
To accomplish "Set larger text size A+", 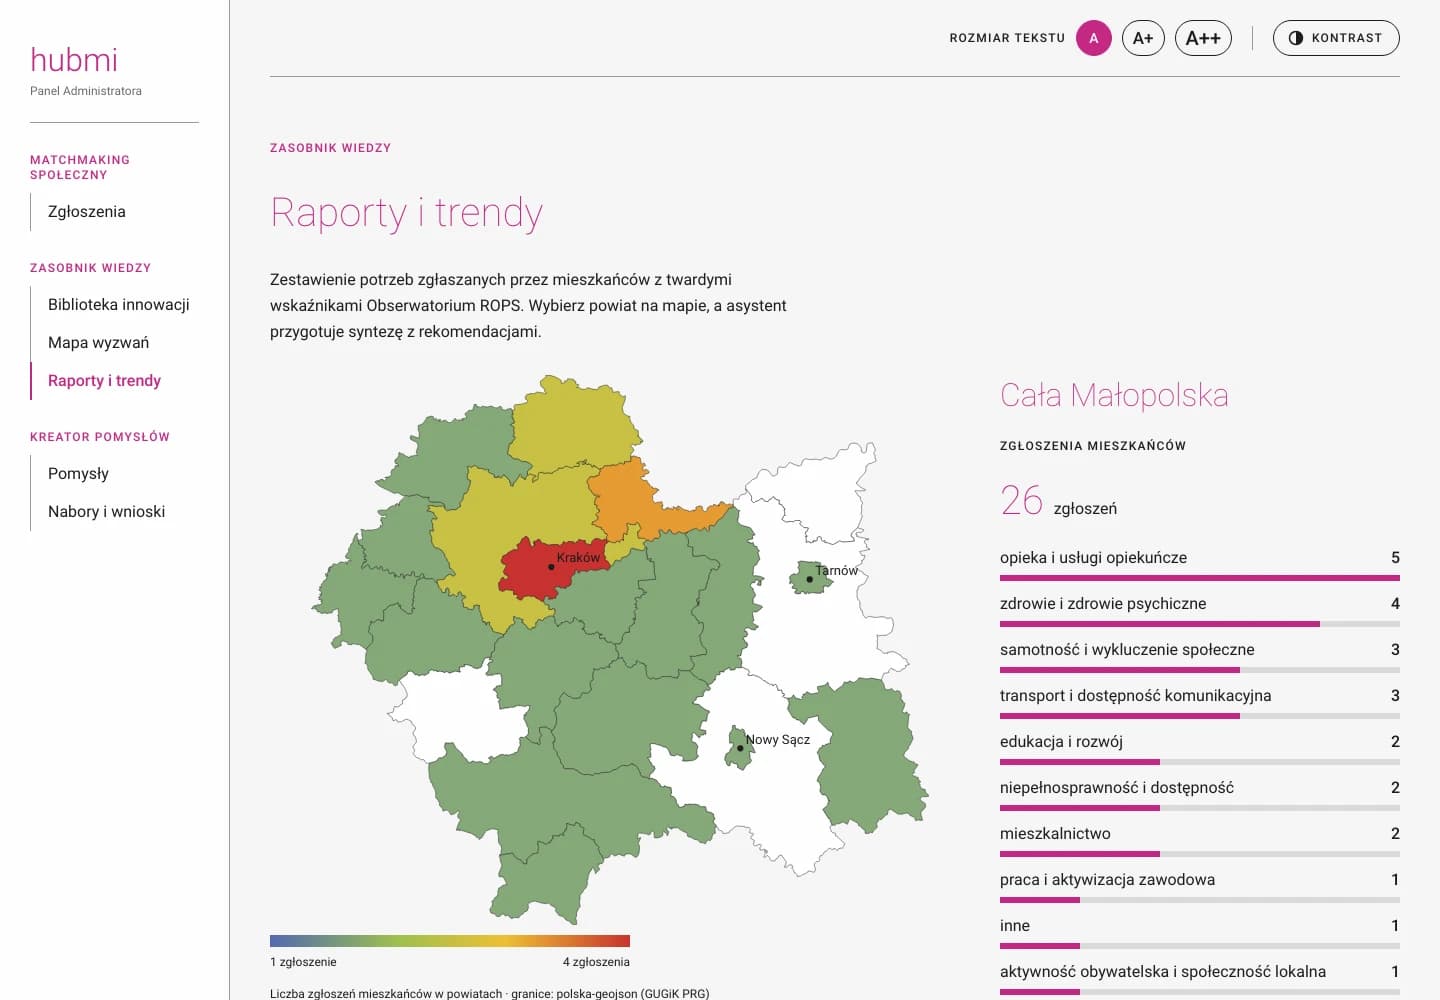I will pyautogui.click(x=1143, y=38).
